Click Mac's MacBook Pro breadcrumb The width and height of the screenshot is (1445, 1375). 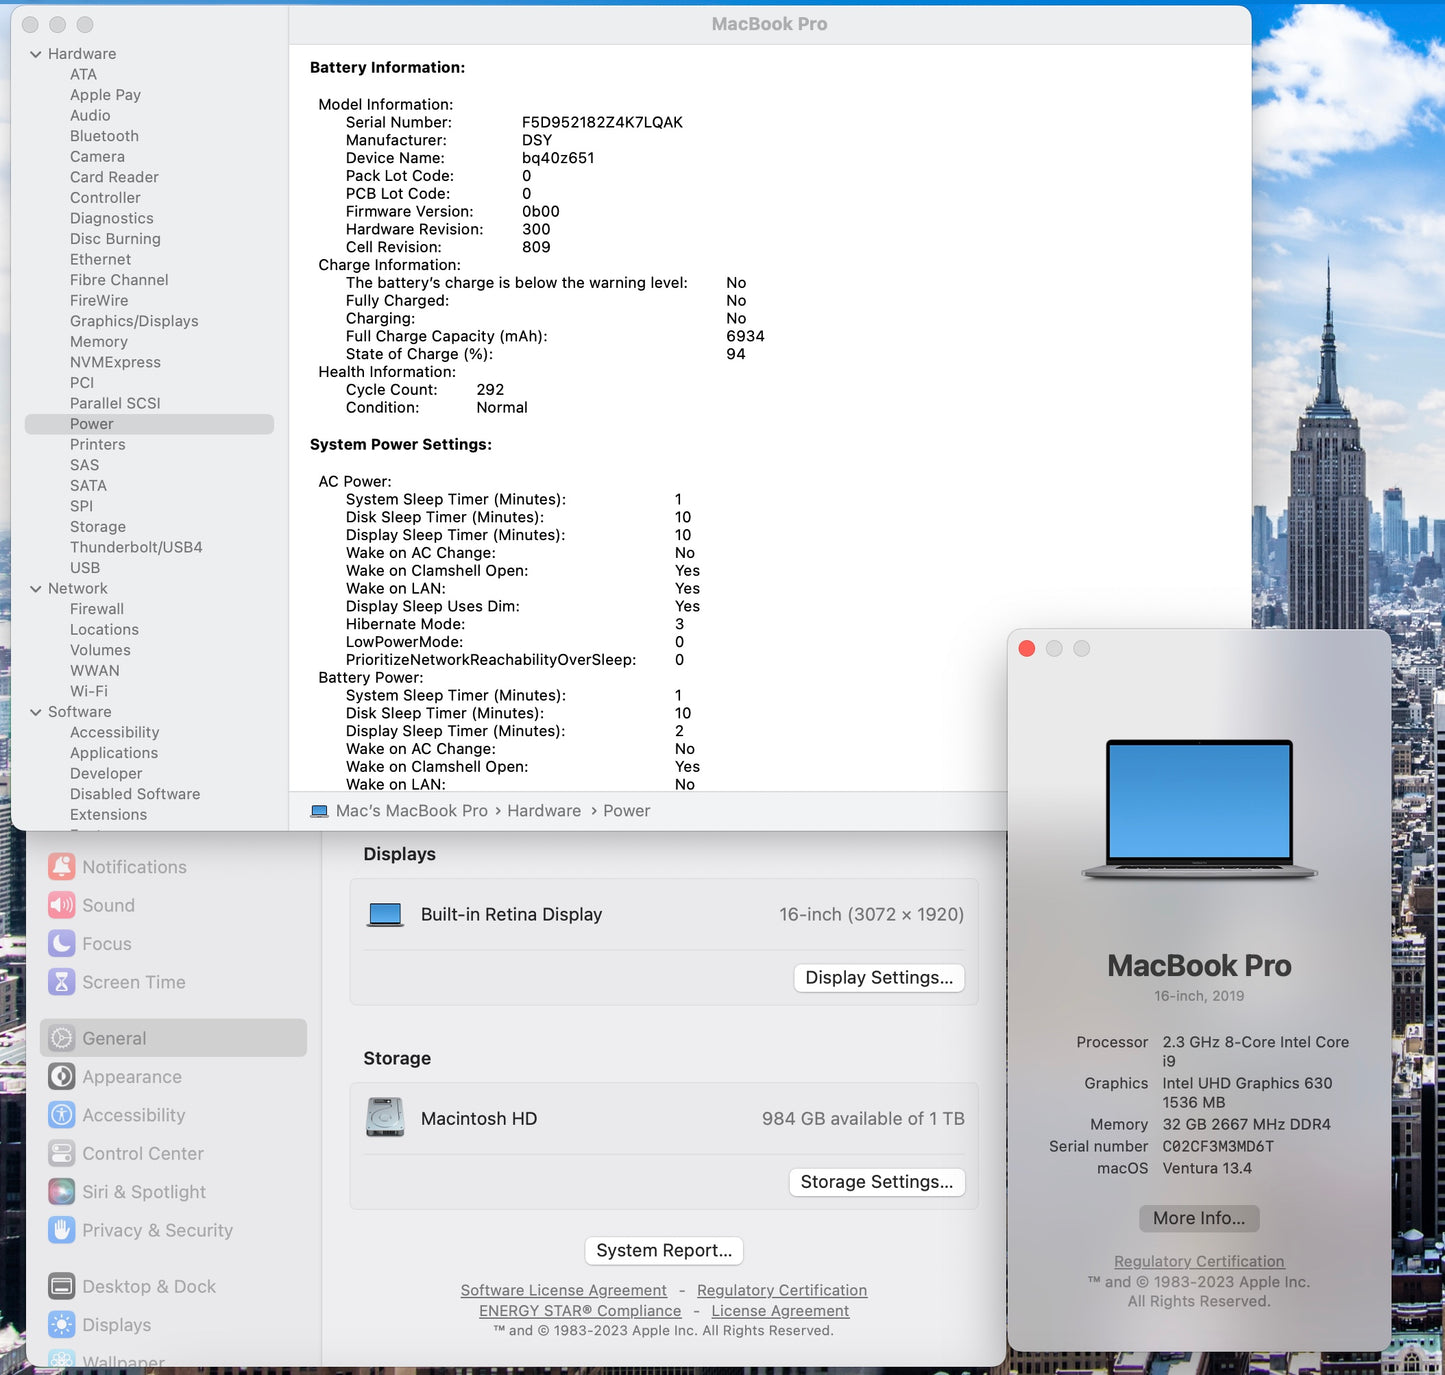click(411, 810)
